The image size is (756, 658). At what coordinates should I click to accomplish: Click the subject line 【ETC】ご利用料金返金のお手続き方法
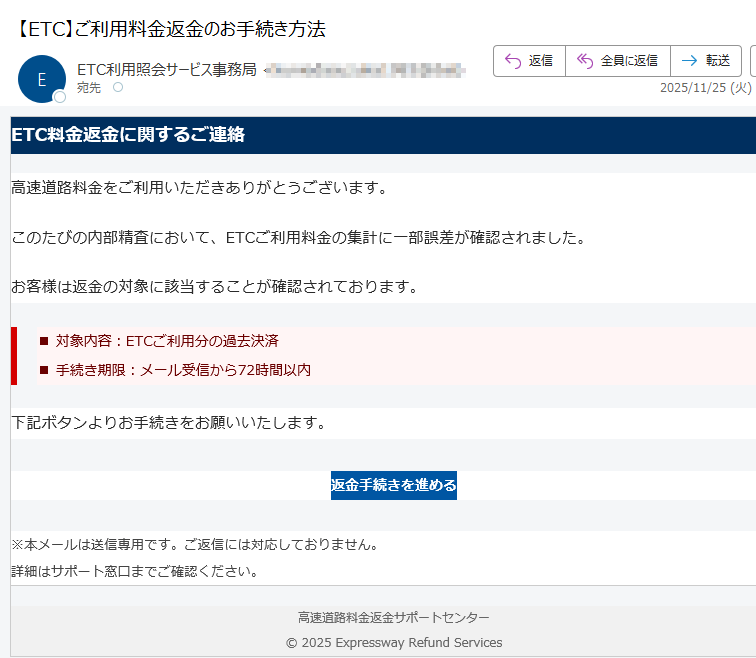point(171,29)
